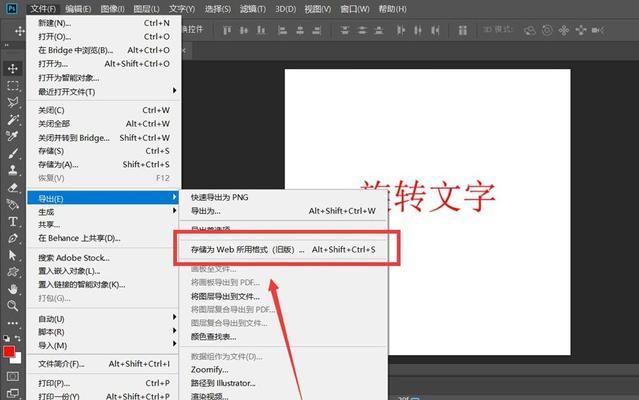639x400 pixels.
Task: Distribute bottom edges in options bar
Action: [379, 30]
